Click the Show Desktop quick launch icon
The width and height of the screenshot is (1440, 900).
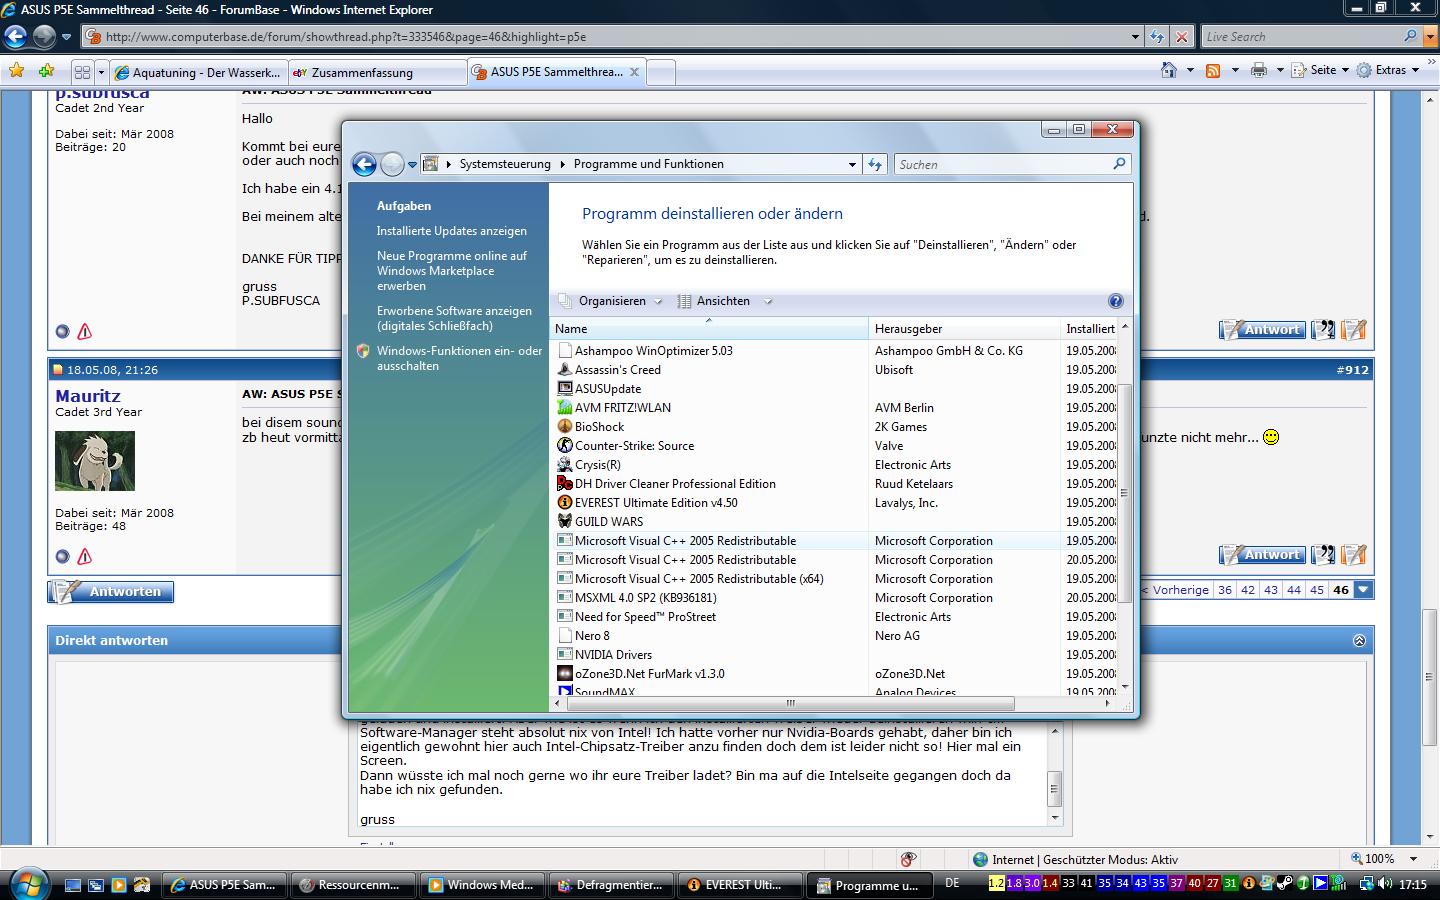(x=73, y=885)
